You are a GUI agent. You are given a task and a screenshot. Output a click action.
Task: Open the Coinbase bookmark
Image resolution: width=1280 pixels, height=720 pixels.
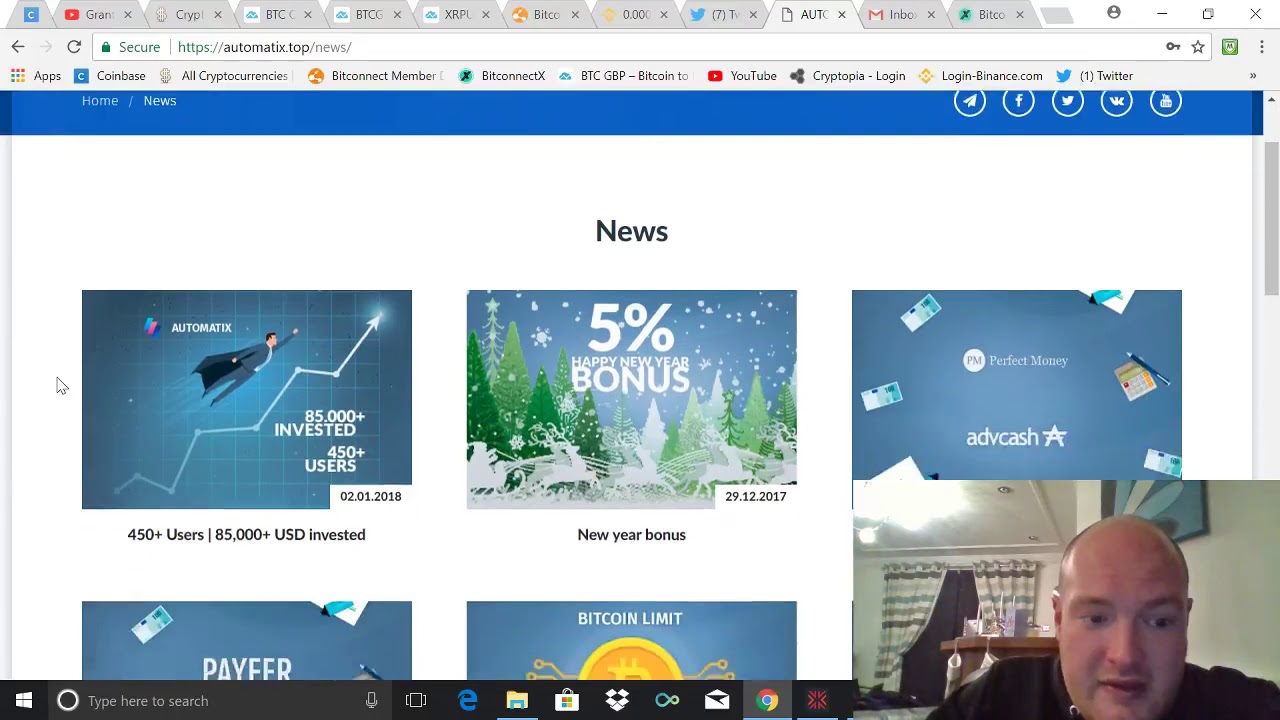[110, 76]
